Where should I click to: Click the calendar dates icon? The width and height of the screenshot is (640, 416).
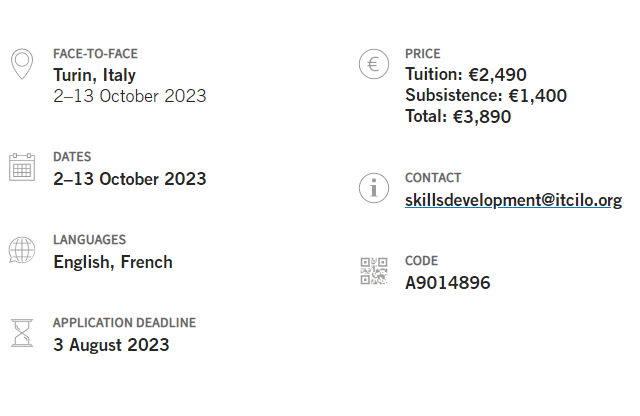(21, 167)
